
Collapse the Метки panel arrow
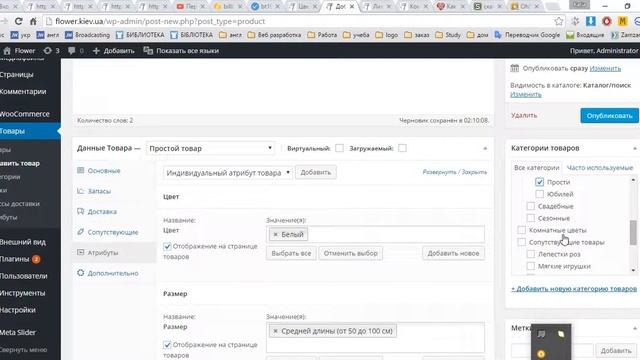(x=635, y=328)
